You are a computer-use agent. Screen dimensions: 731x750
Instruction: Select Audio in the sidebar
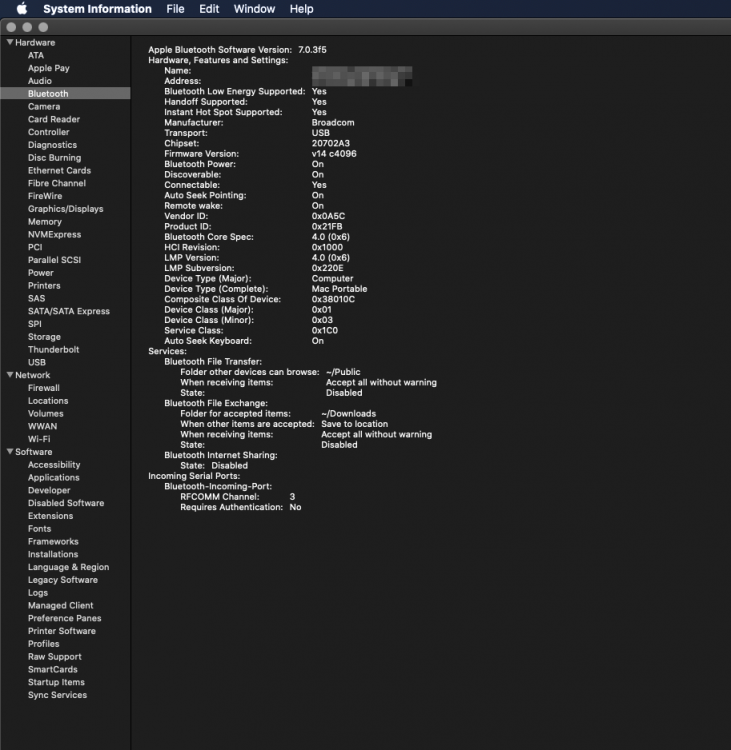40,81
